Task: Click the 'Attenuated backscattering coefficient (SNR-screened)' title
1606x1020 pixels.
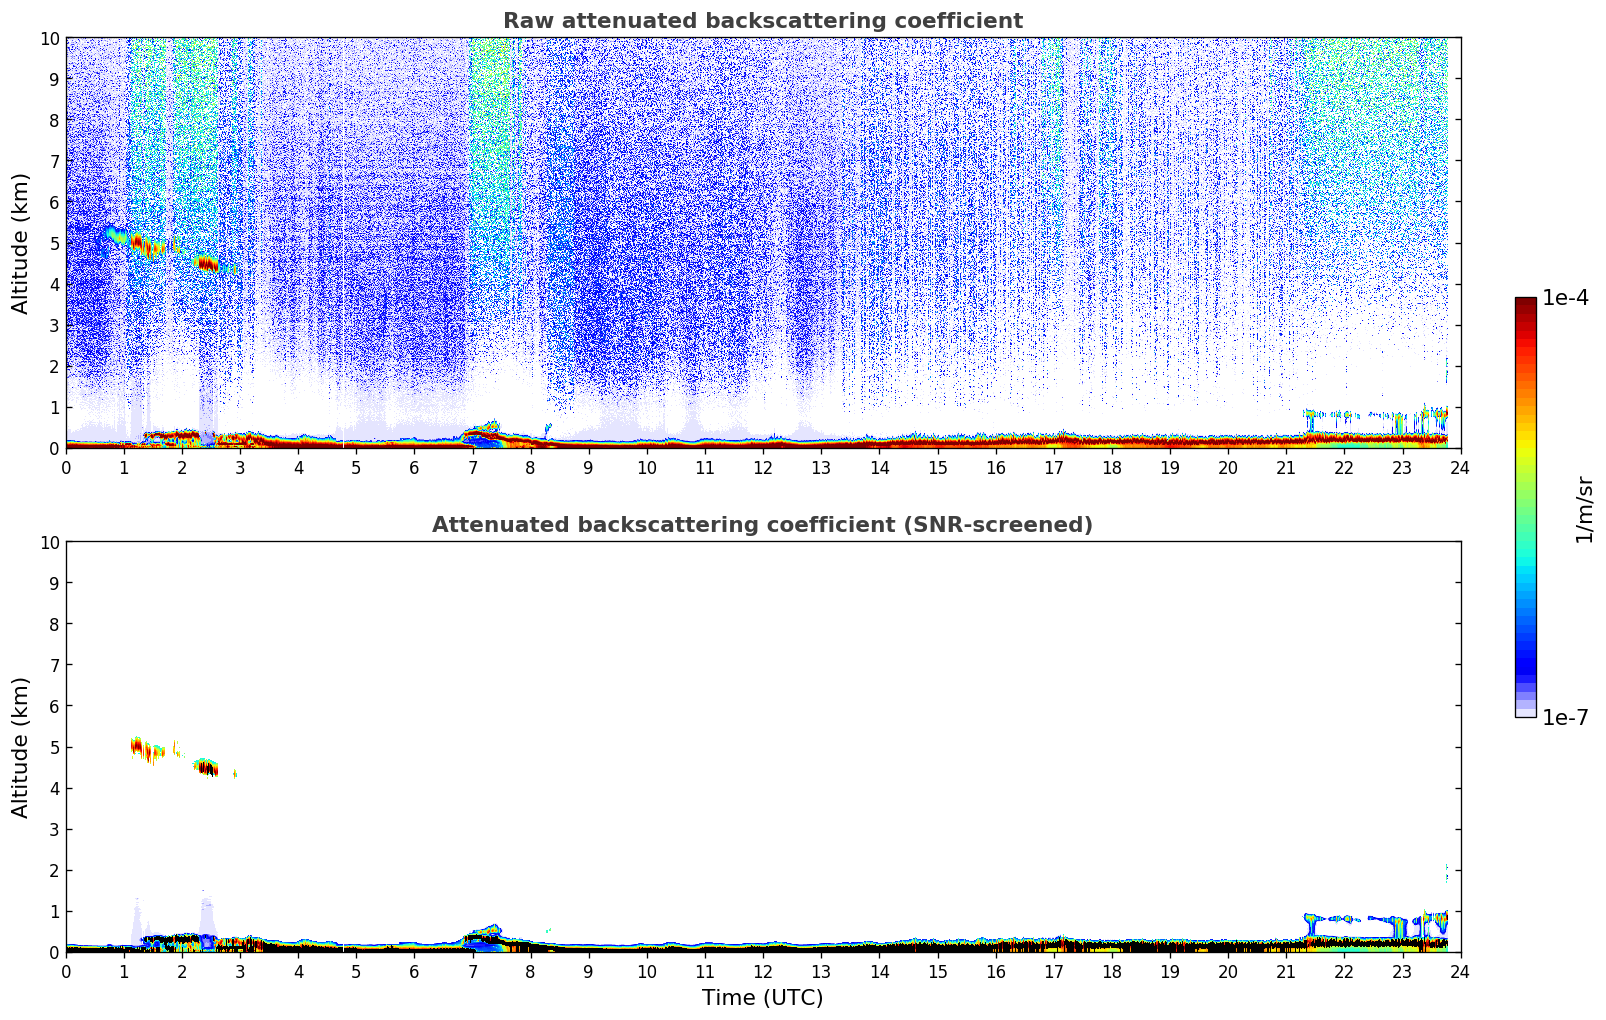Action: tap(762, 525)
